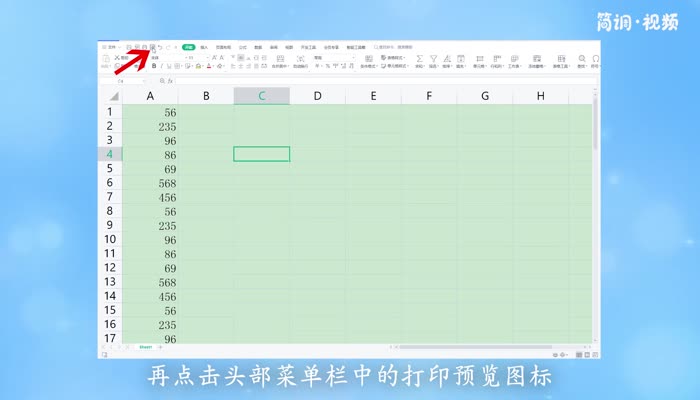Click the Print Preview icon in the quick access bar
This screenshot has width=700, height=400.
click(151, 47)
